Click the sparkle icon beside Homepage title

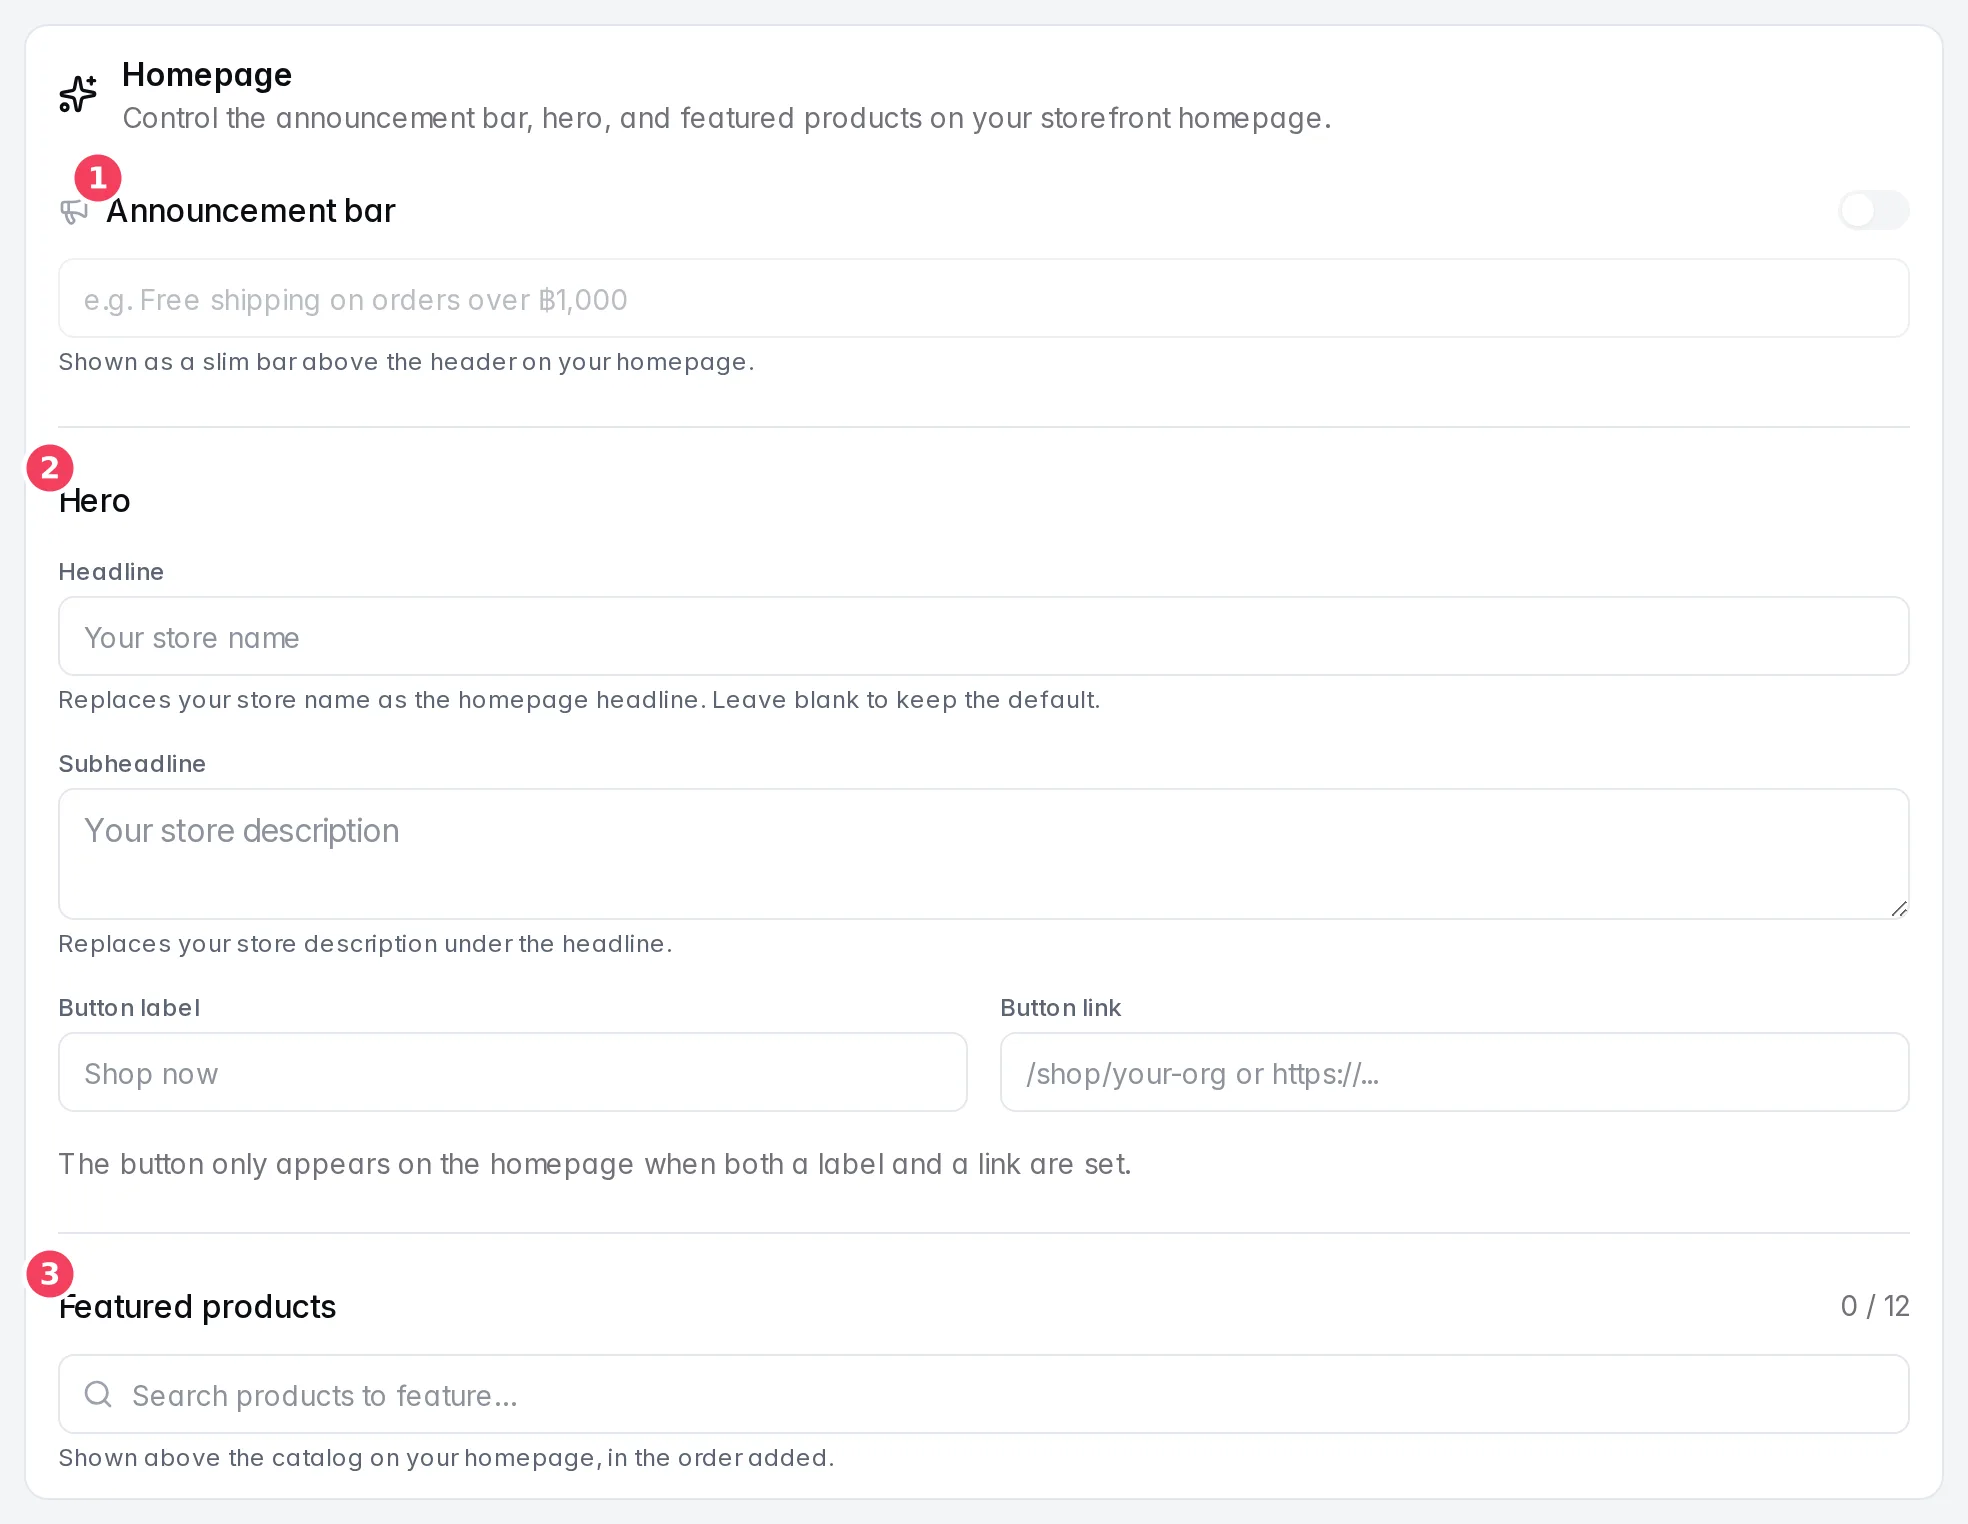point(78,94)
